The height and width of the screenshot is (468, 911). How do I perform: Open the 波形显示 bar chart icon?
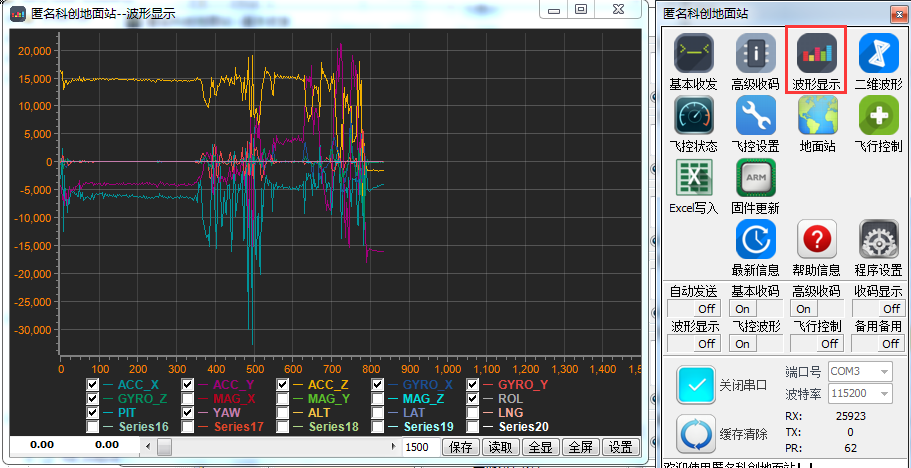[x=816, y=52]
